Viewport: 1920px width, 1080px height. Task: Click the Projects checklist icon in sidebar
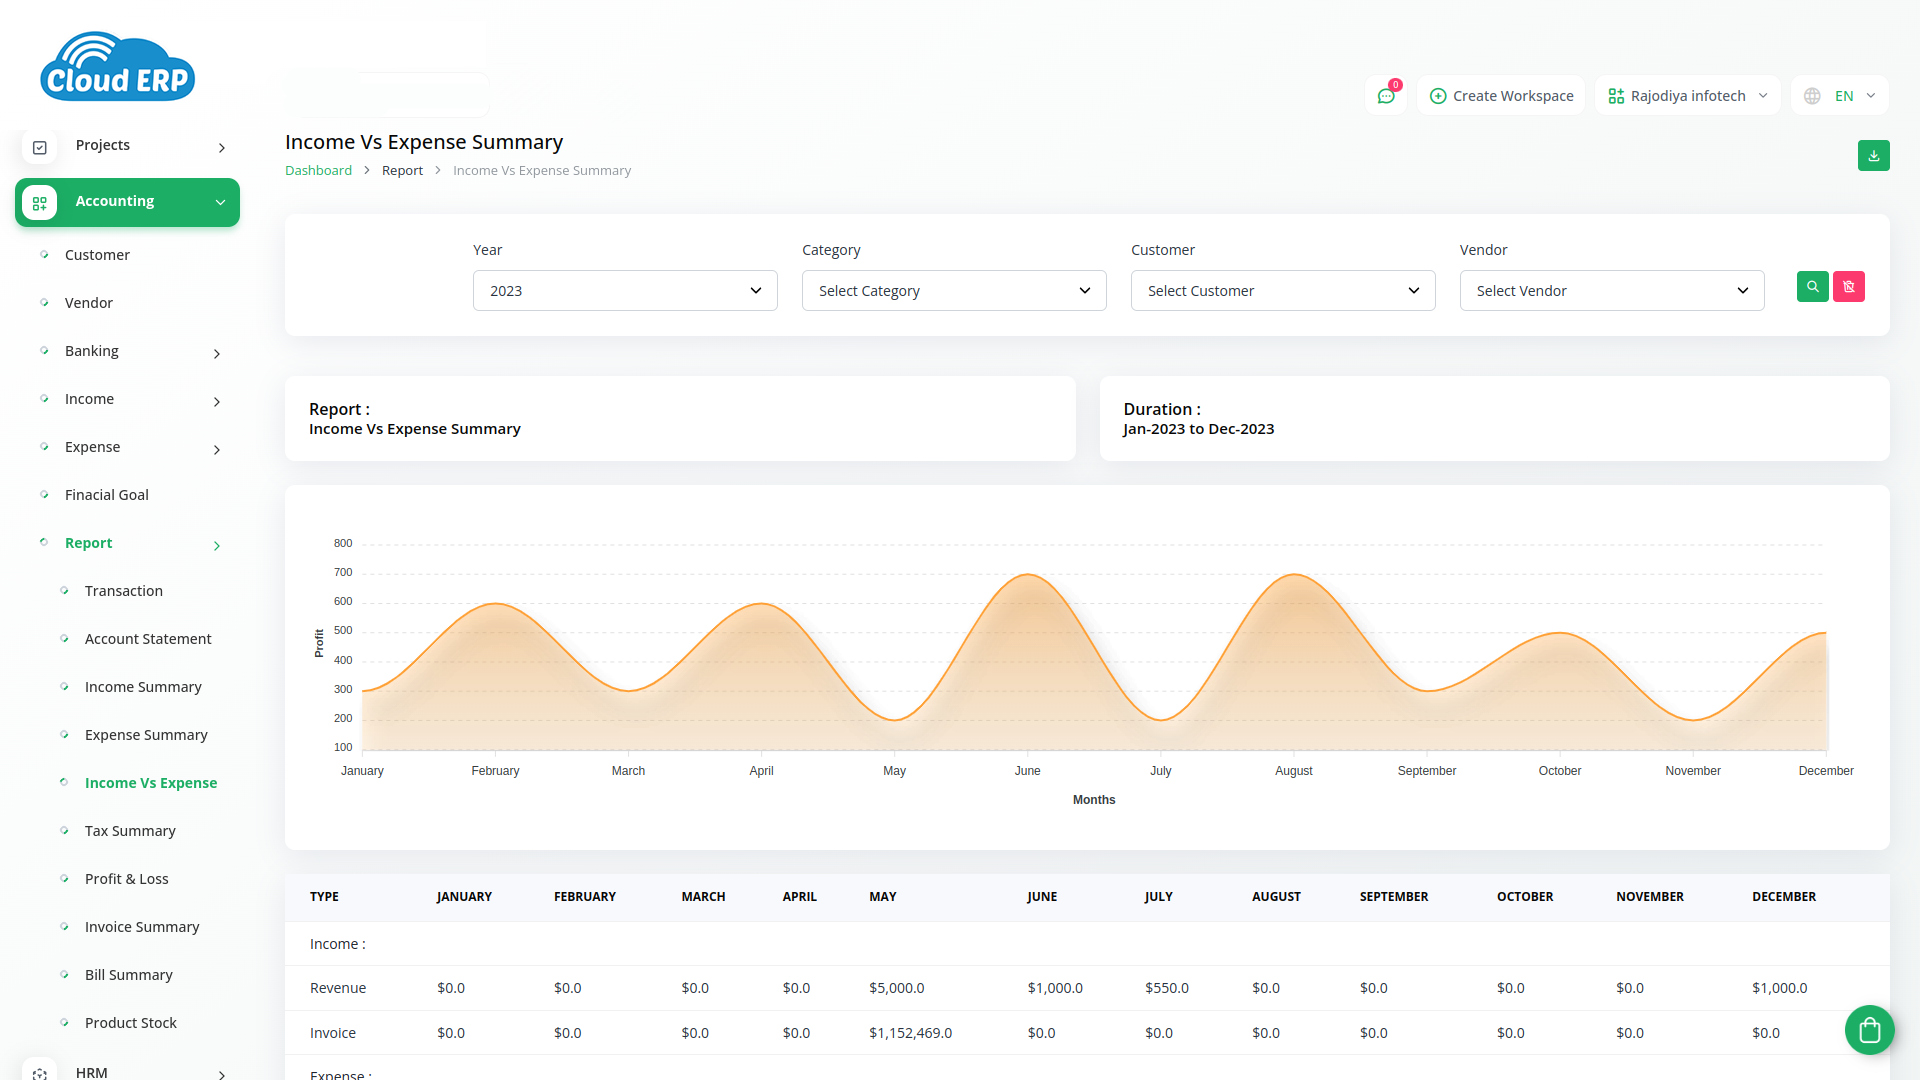tap(40, 147)
